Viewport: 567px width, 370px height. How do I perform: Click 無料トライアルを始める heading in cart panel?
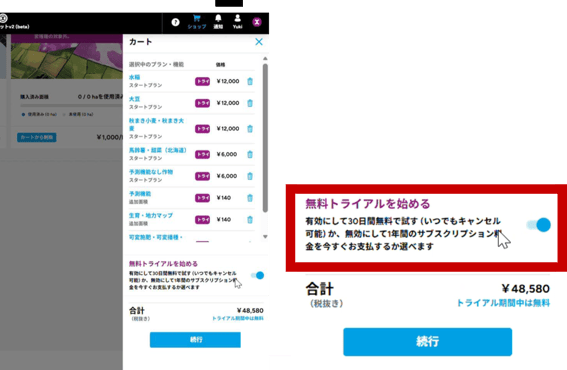click(163, 264)
